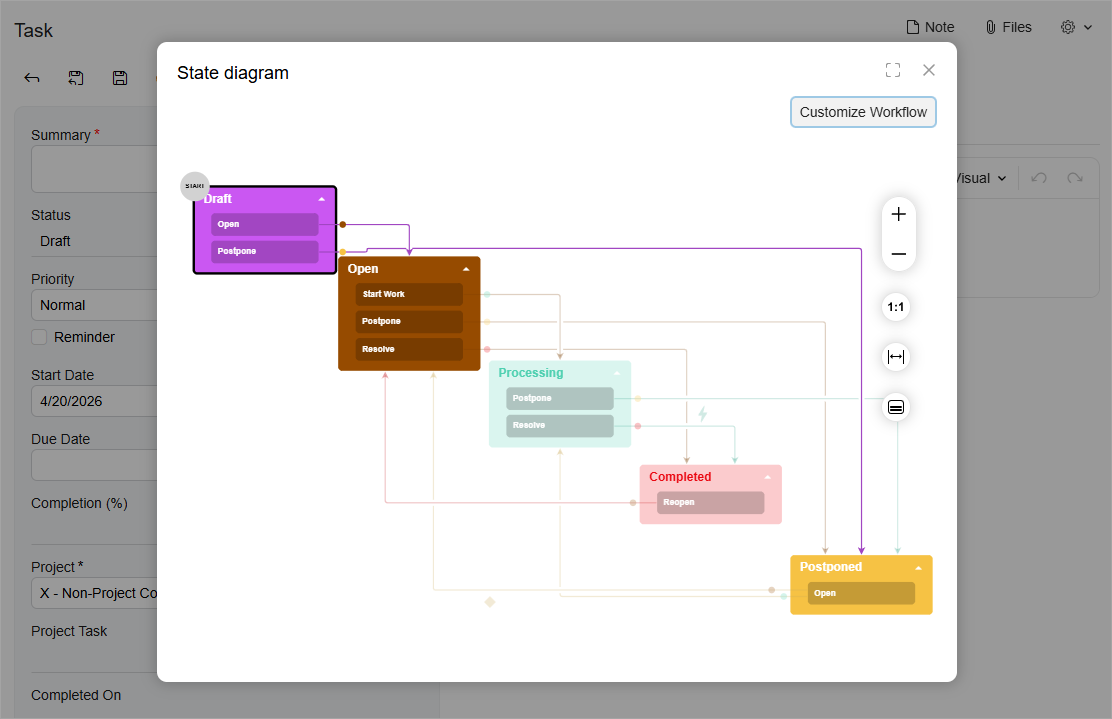Select Postpone transition in Processing node
The height and width of the screenshot is (719, 1112).
coord(560,398)
